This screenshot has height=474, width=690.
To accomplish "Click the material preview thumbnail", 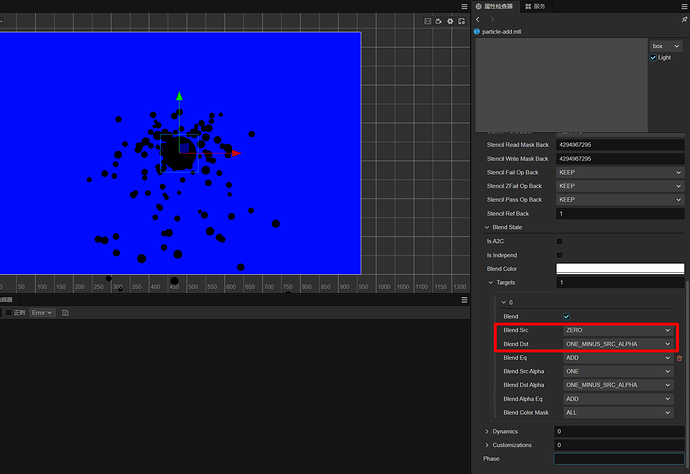I will tap(562, 85).
